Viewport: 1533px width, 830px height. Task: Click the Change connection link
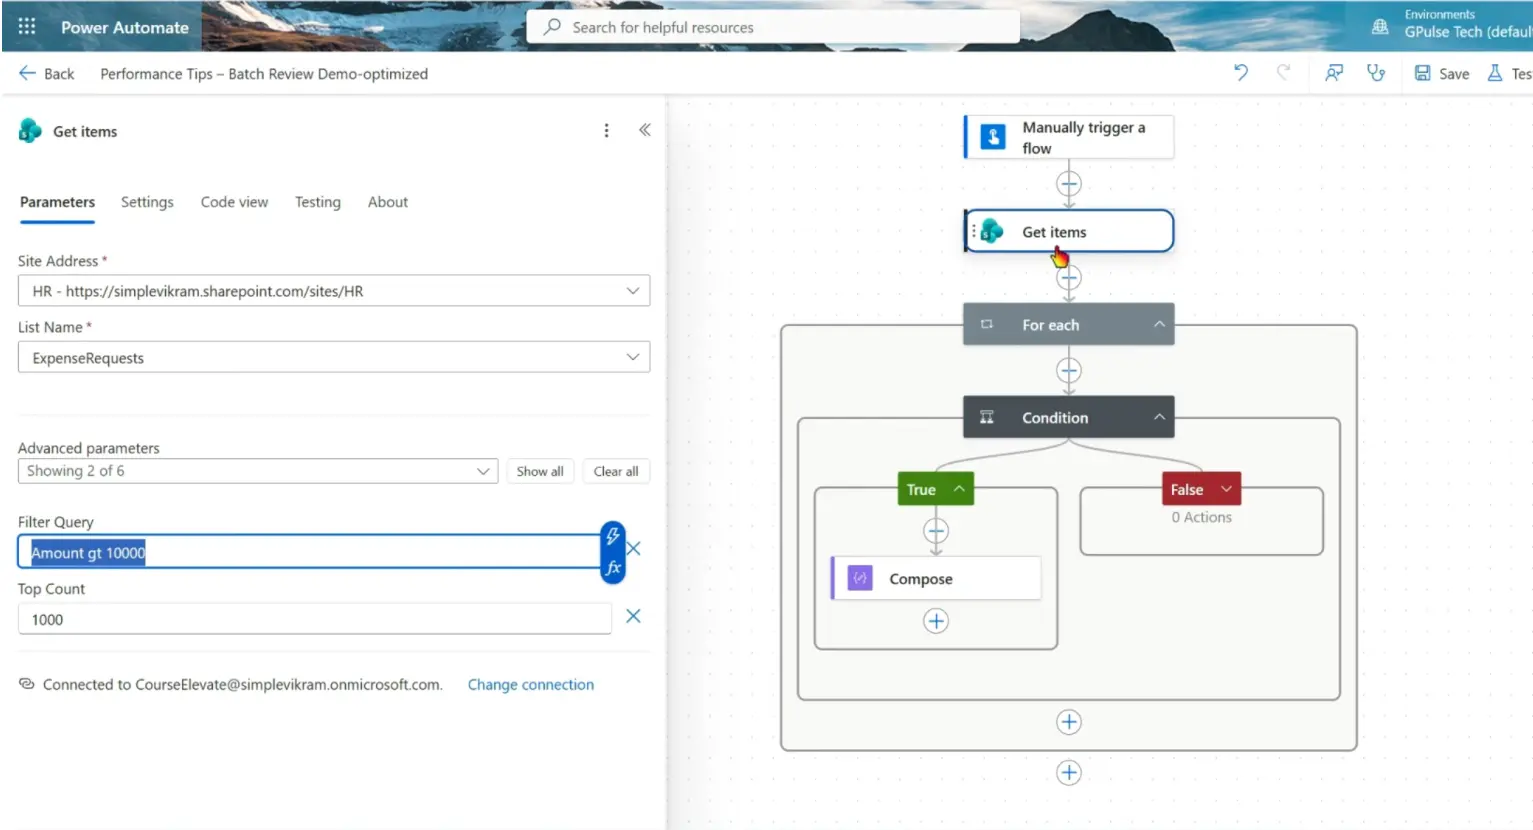[x=531, y=685]
